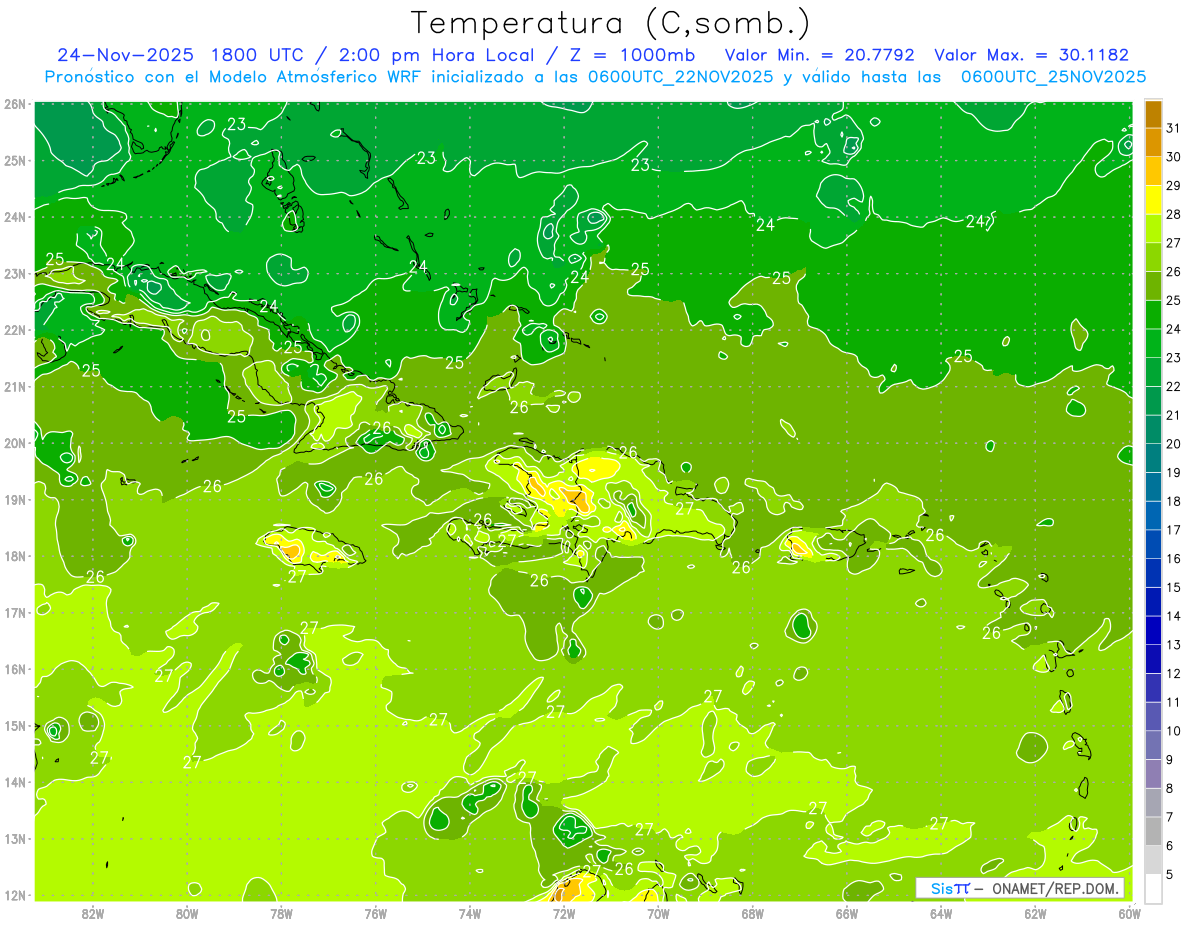Click the "68W" longitude axis label
This screenshot has width=1200, height=927.
[x=752, y=912]
